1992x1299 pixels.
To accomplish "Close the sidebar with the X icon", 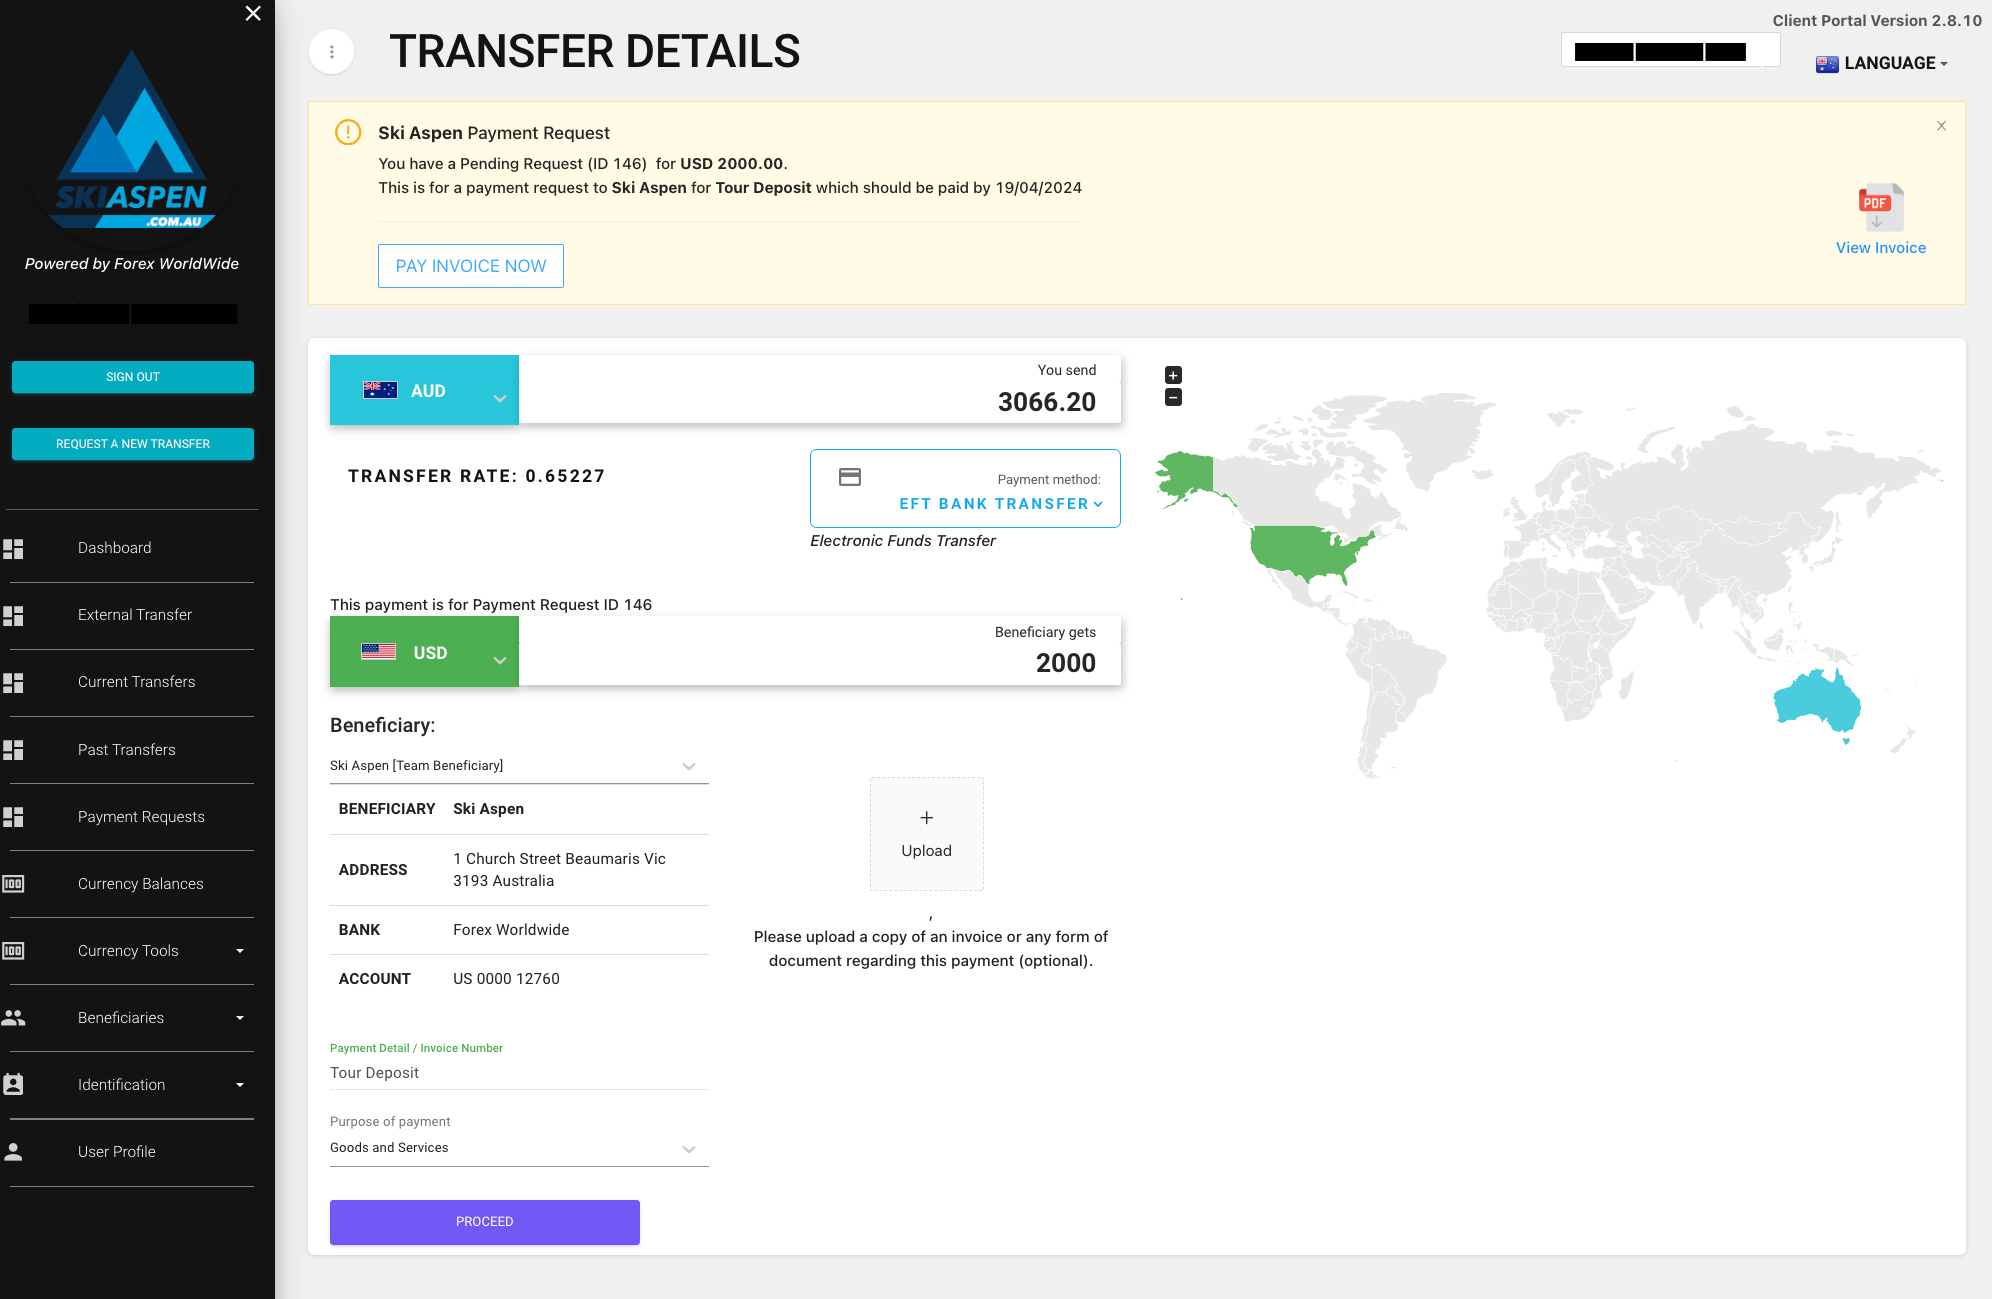I will (x=253, y=13).
